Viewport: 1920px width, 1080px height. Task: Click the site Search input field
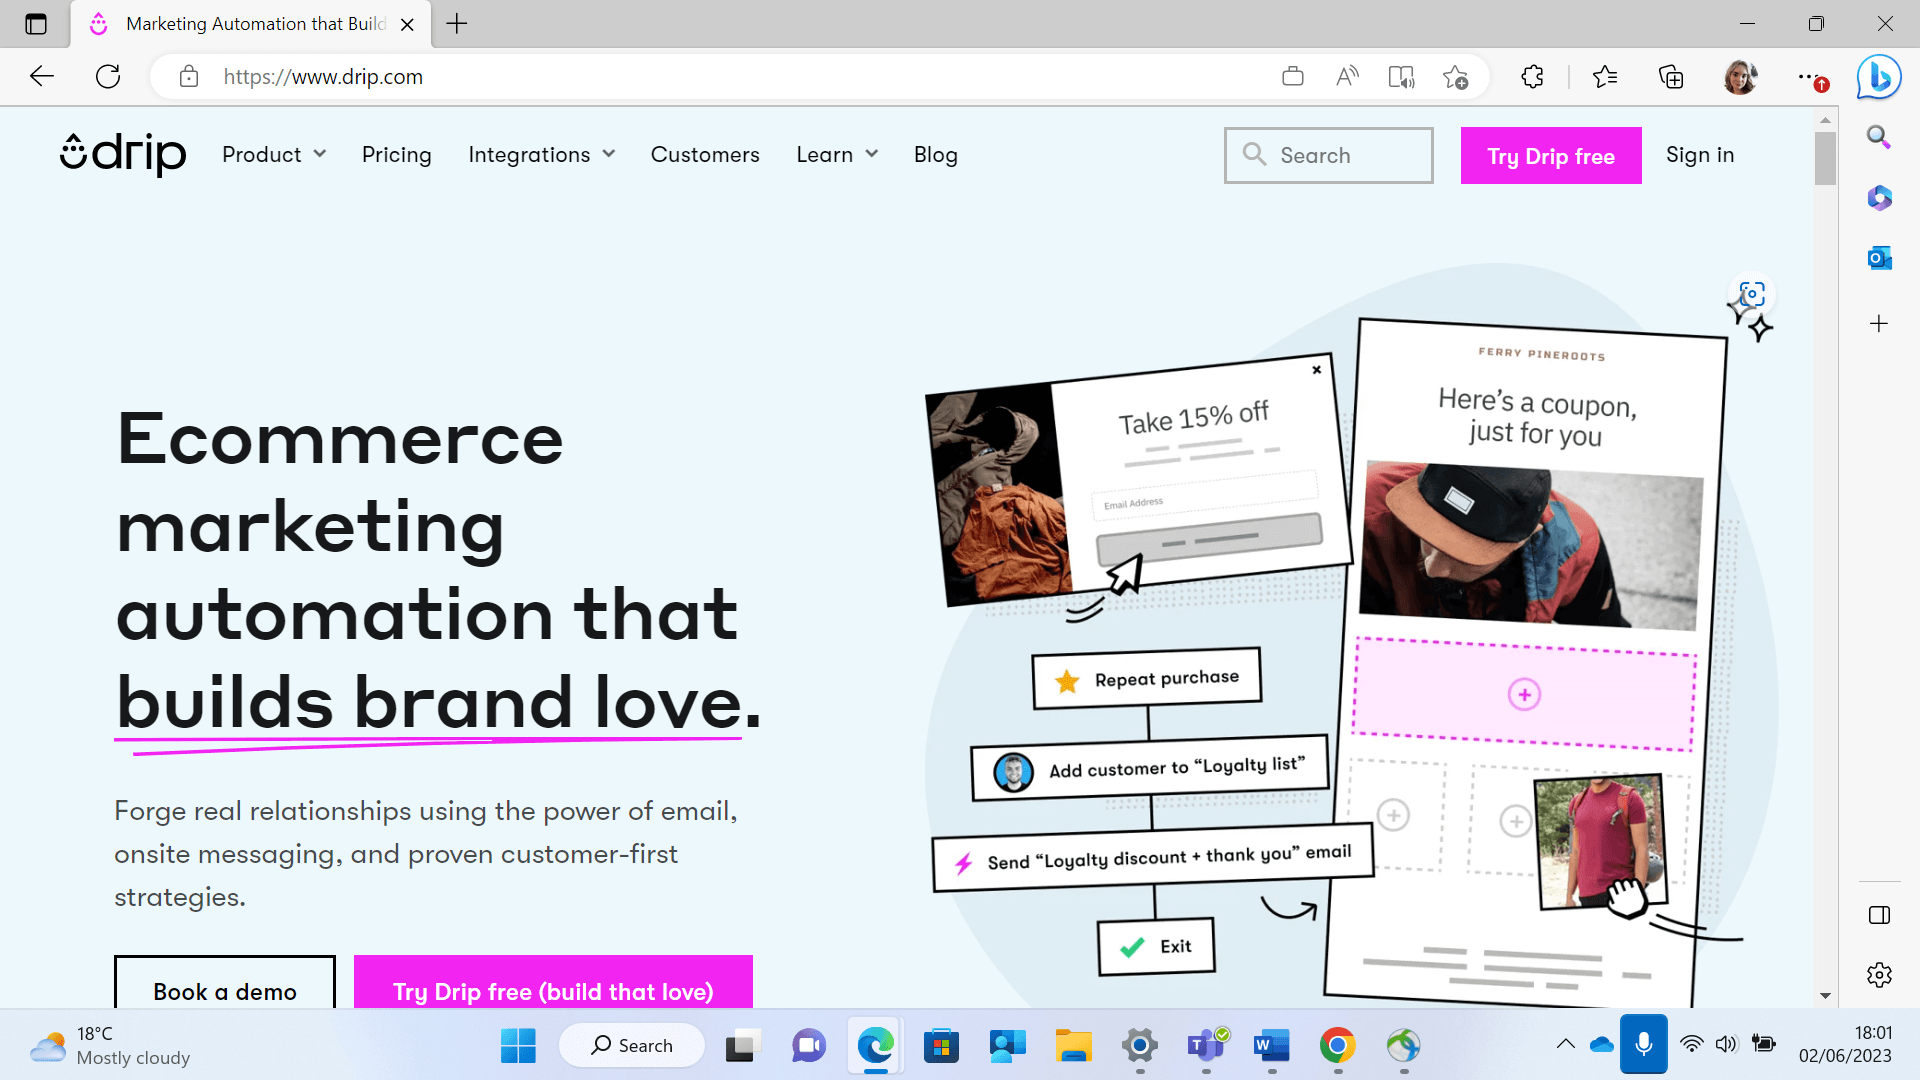click(x=1328, y=155)
